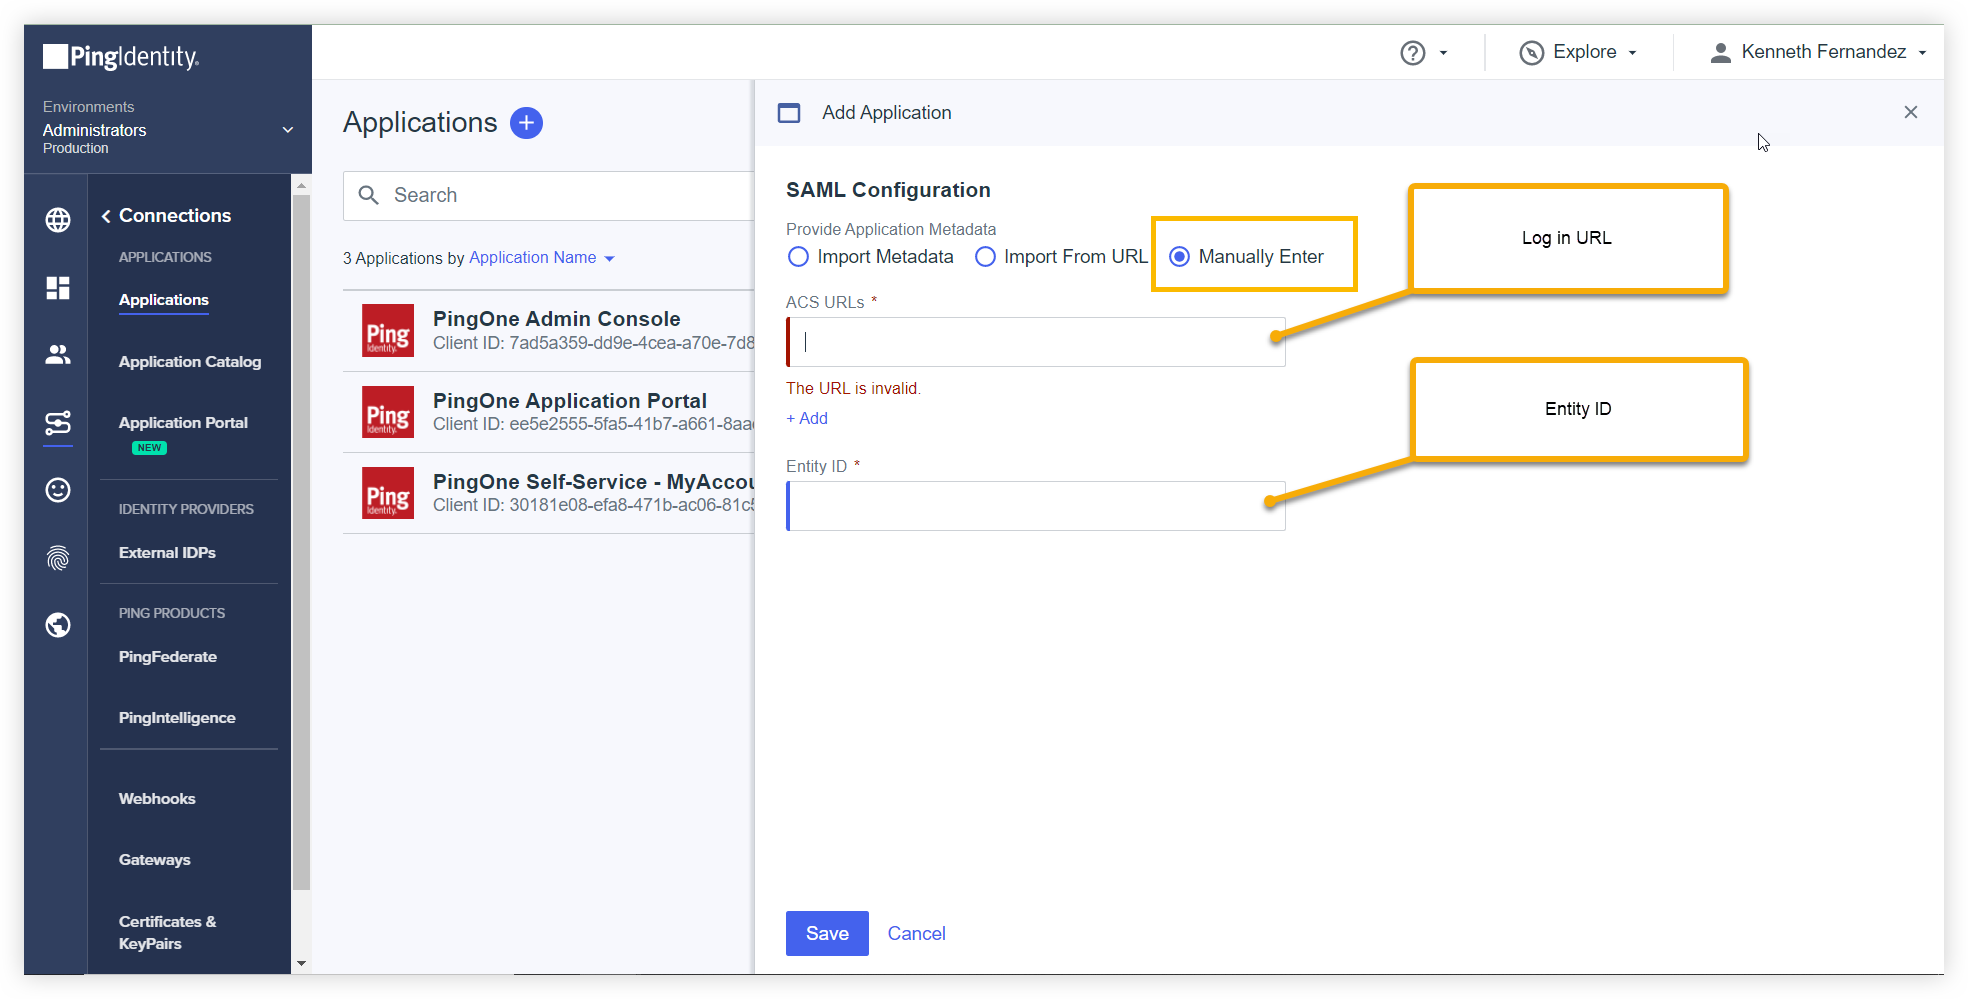Open Certificates & KeyPairs in the sidebar
This screenshot has width=1968, height=999.
167,933
